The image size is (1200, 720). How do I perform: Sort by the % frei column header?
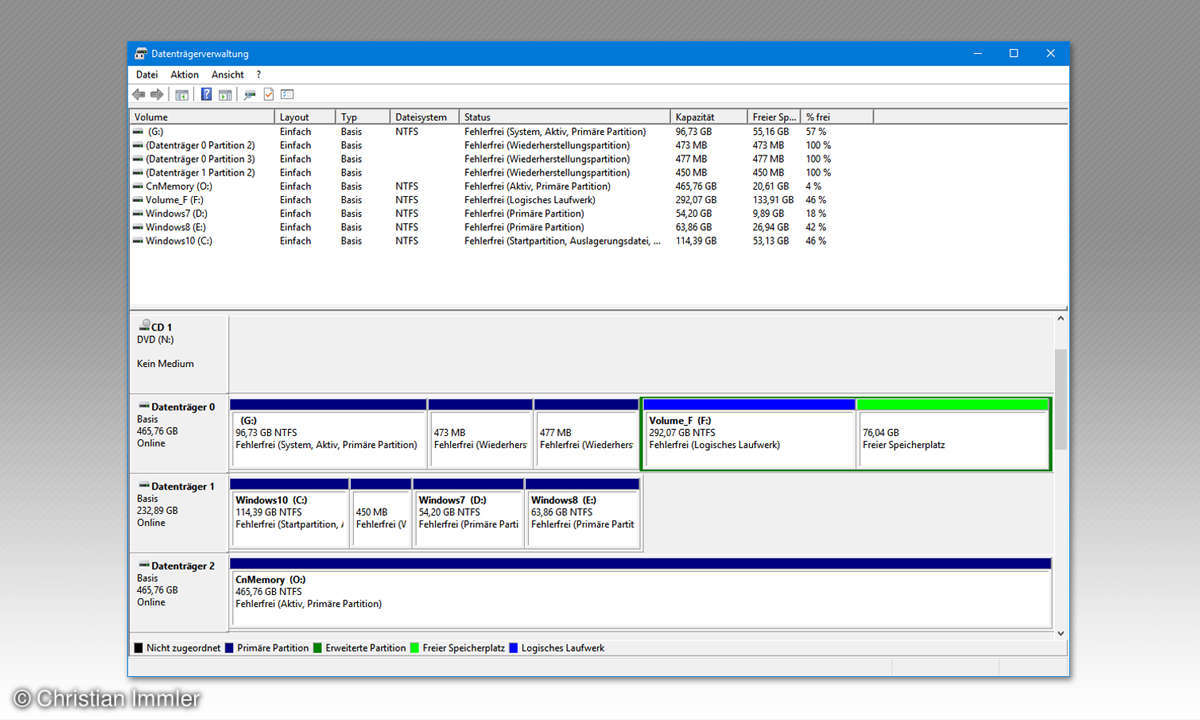837,117
